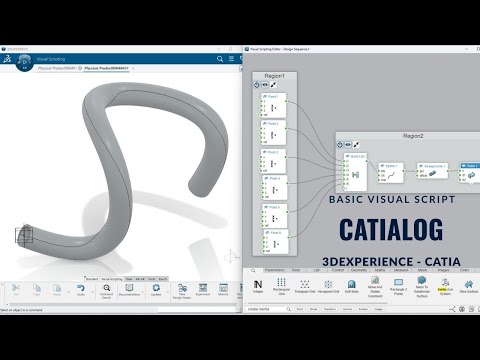Screen dimensions: 480x360
Task: Open dropdown arrow next to Update
Action: tap(168, 292)
